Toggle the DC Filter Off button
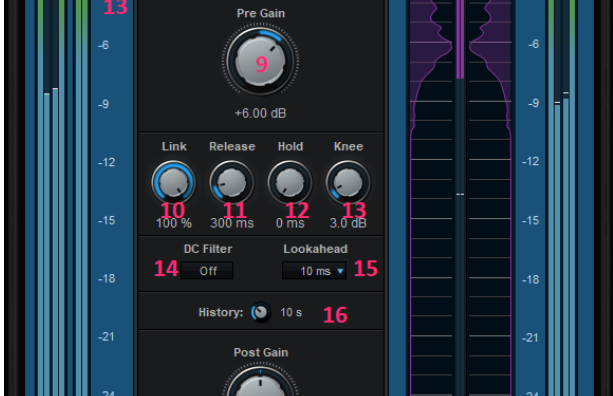This screenshot has height=396, width=613. [207, 271]
